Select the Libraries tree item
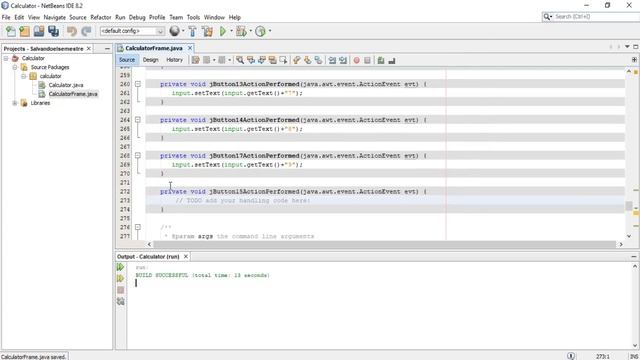This screenshot has width=640, height=360. pos(40,103)
